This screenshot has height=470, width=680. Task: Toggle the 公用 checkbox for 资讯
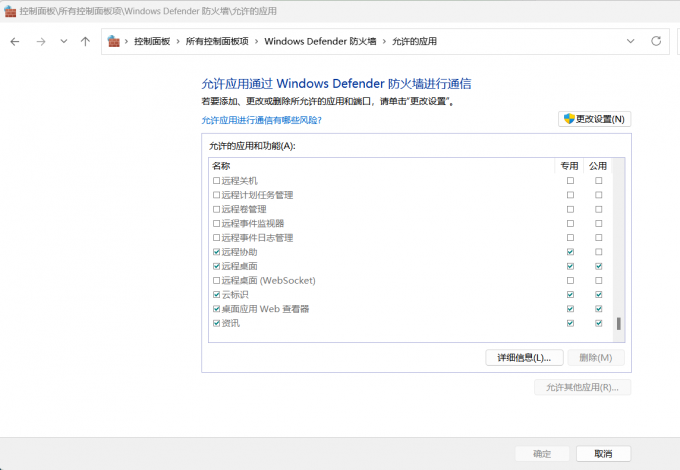(598, 323)
